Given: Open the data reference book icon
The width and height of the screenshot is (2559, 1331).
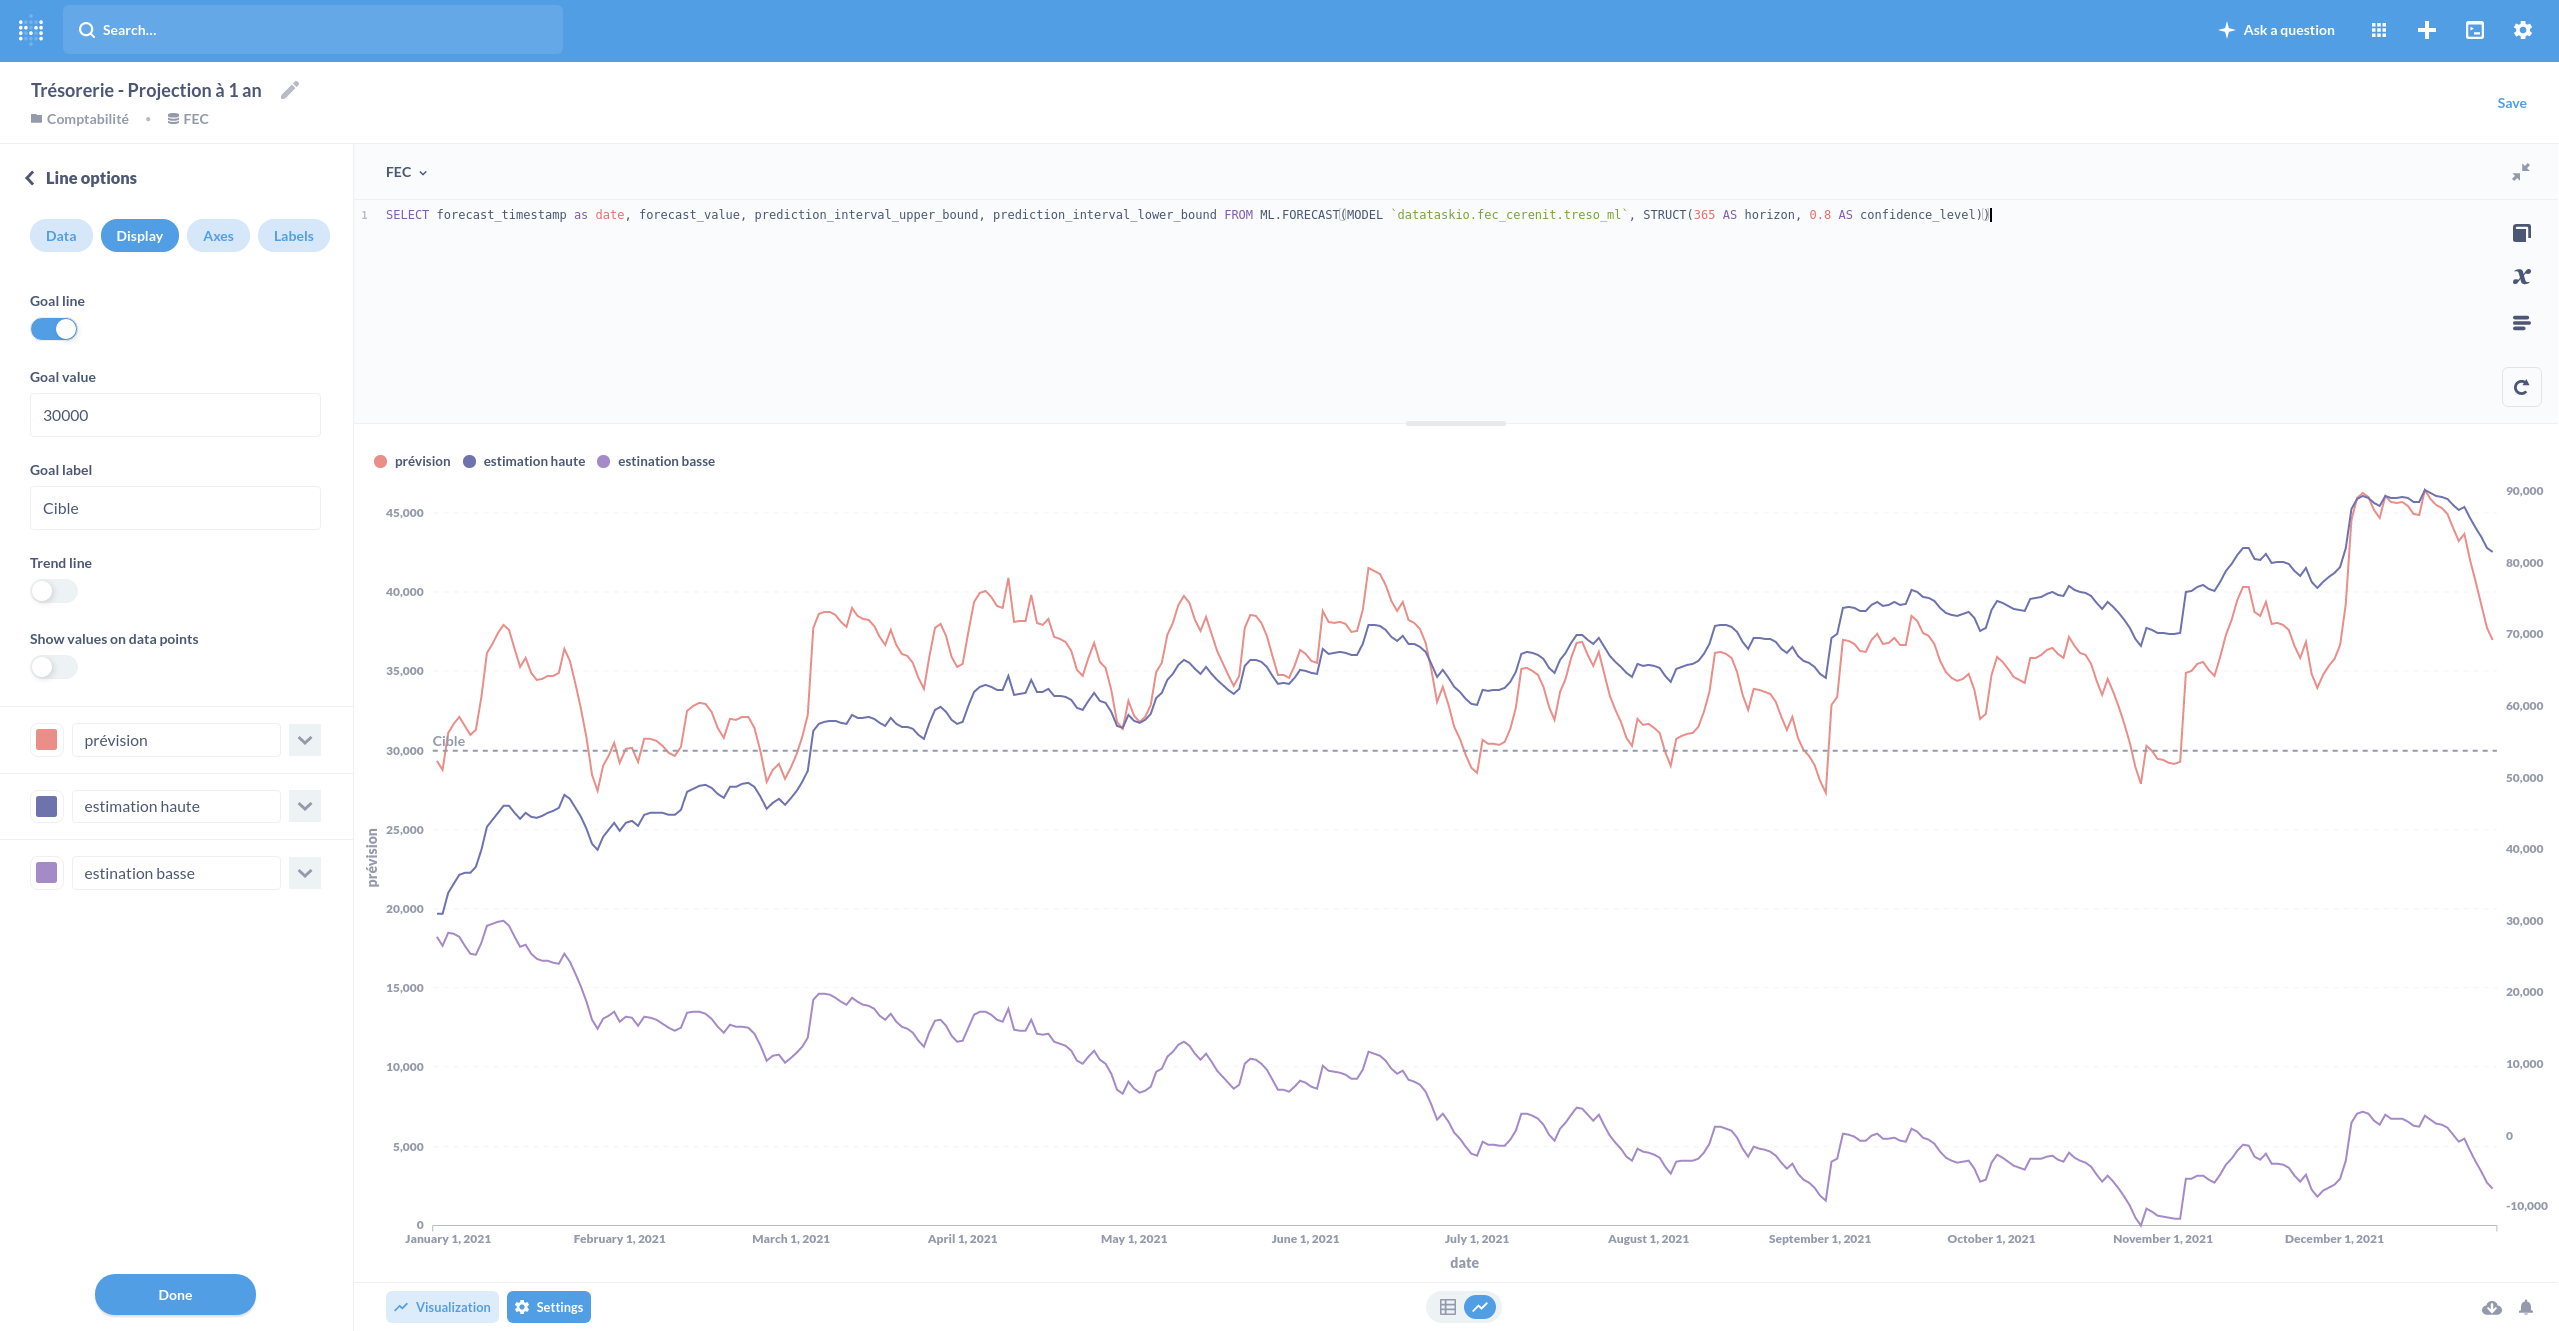Looking at the screenshot, I should click(2521, 233).
